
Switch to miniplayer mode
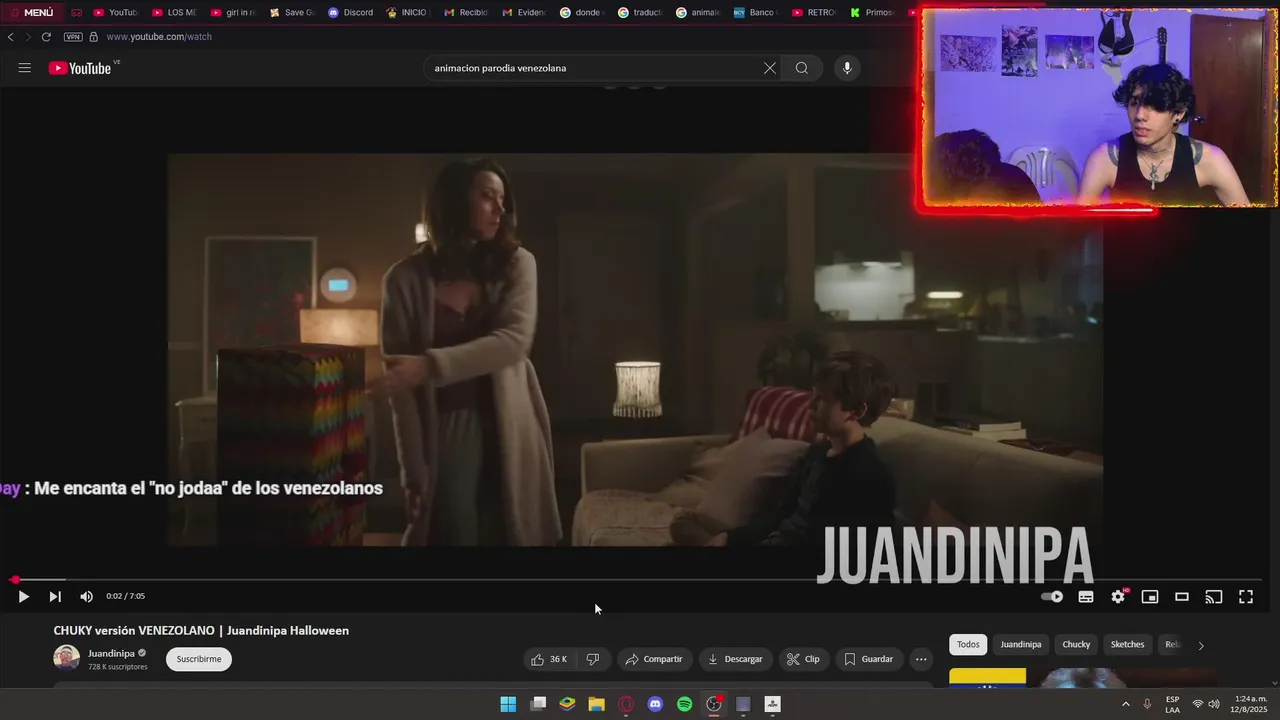(x=1150, y=597)
